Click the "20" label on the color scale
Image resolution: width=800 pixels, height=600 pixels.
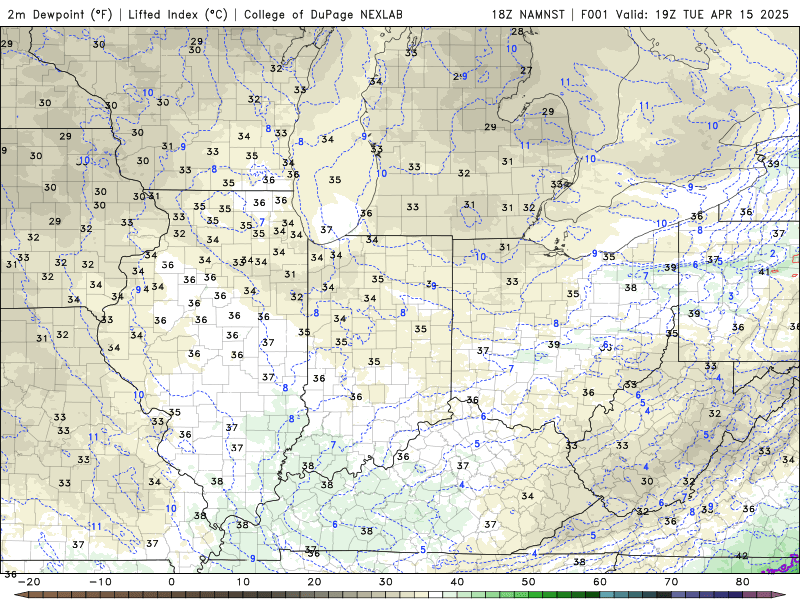pyautogui.click(x=314, y=582)
